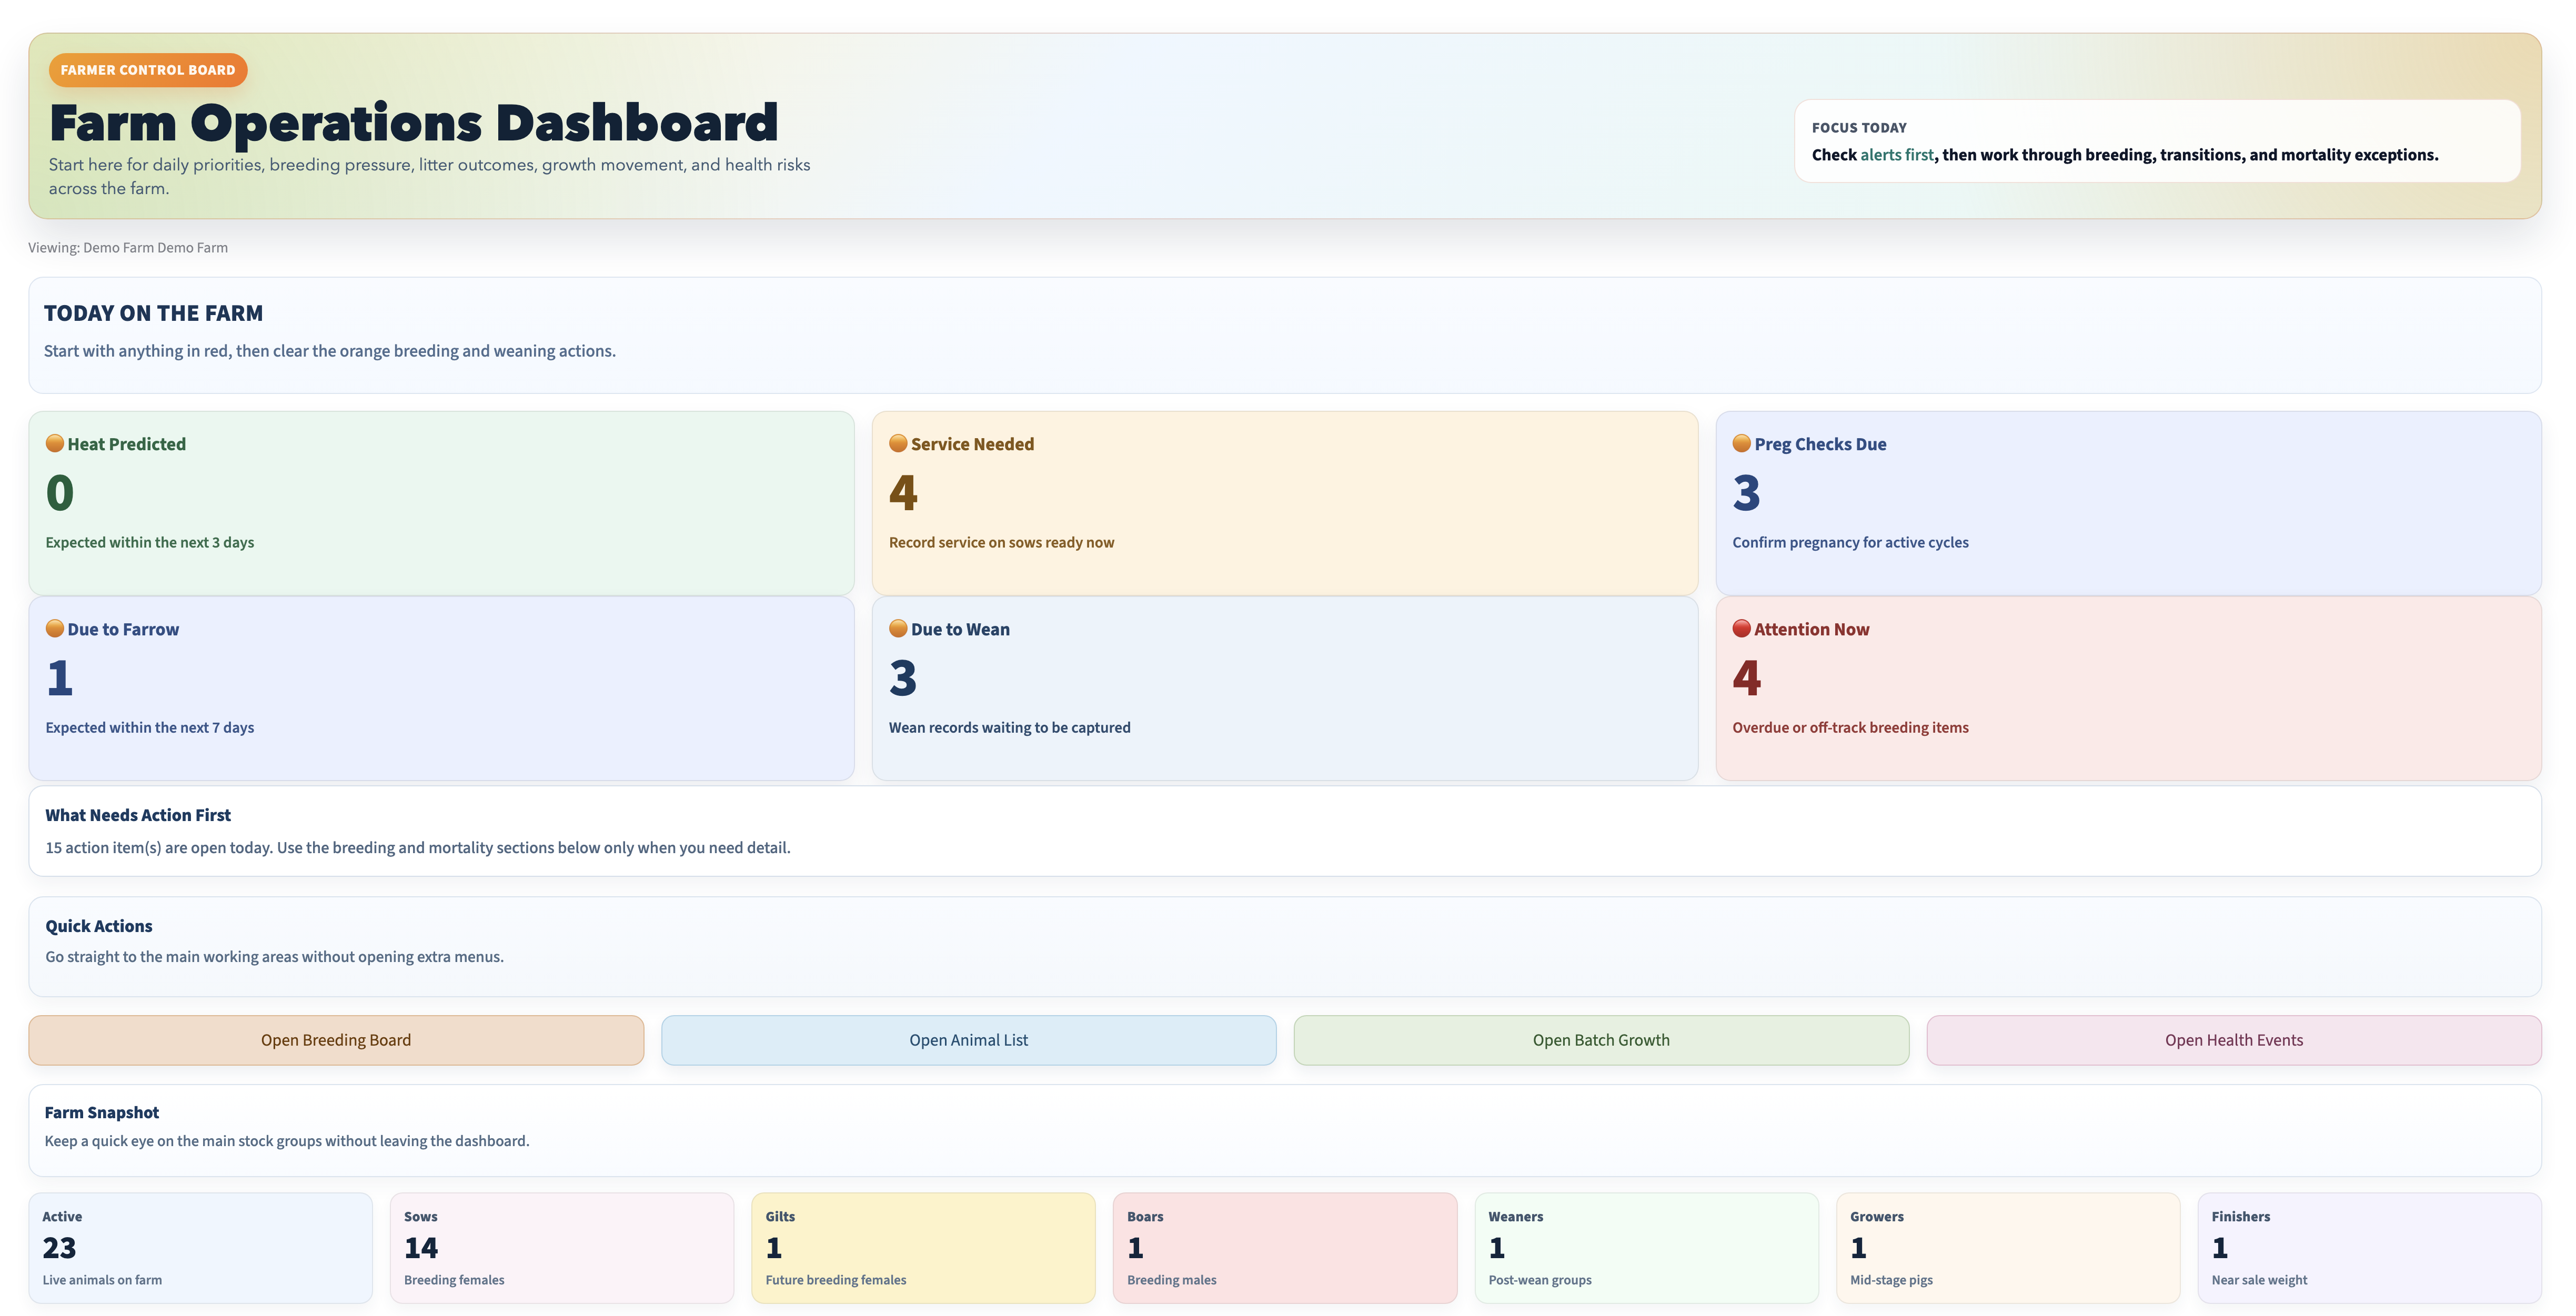Open the Sows snapshot card
This screenshot has height=1316, width=2576.
(x=561, y=1248)
